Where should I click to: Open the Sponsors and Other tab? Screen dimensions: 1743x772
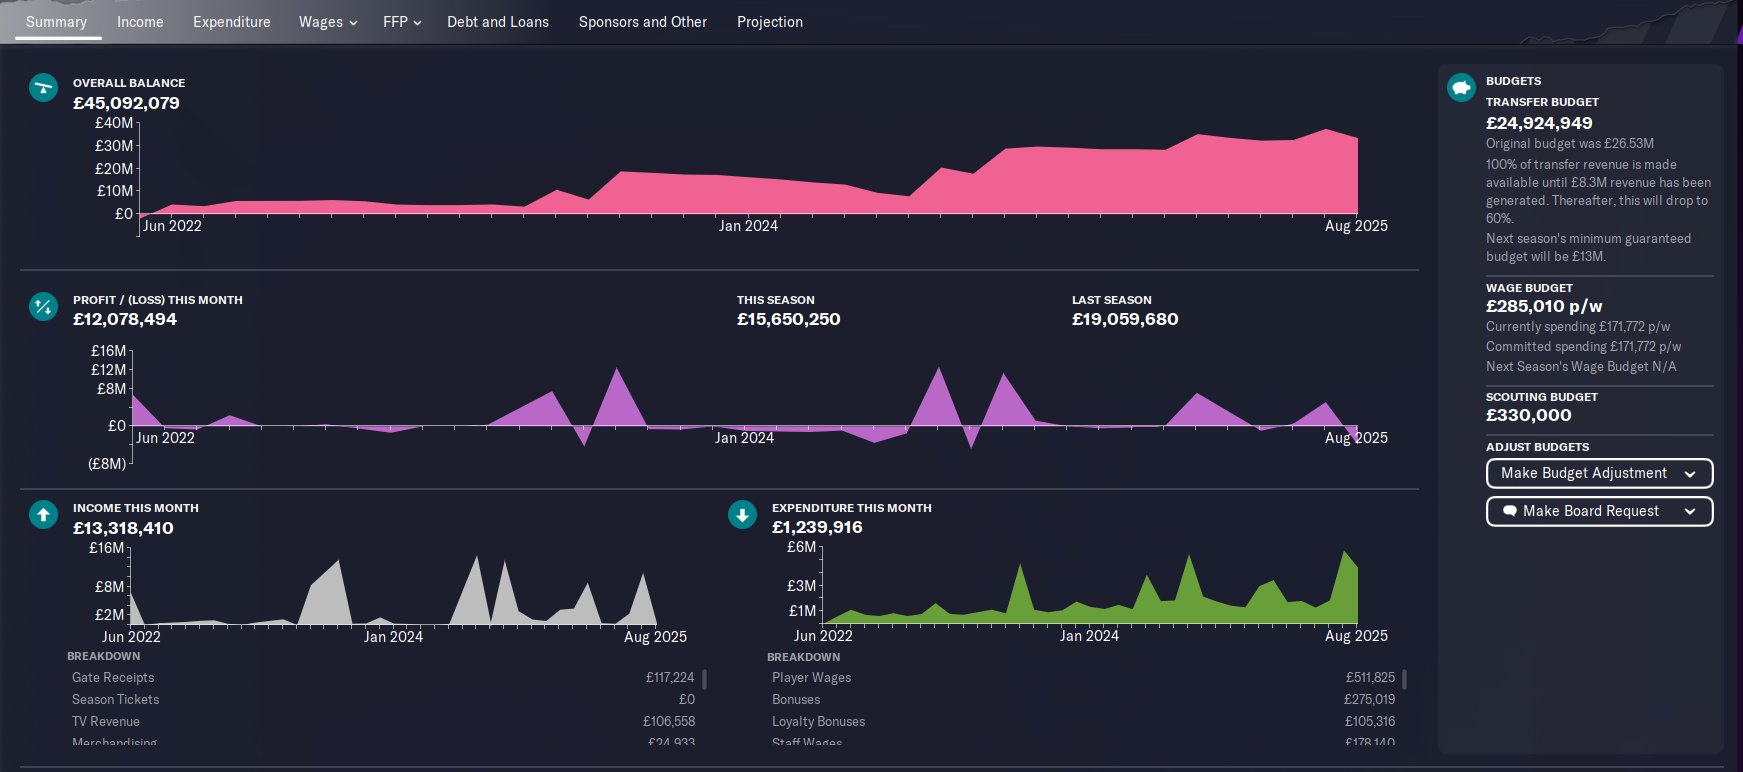643,22
